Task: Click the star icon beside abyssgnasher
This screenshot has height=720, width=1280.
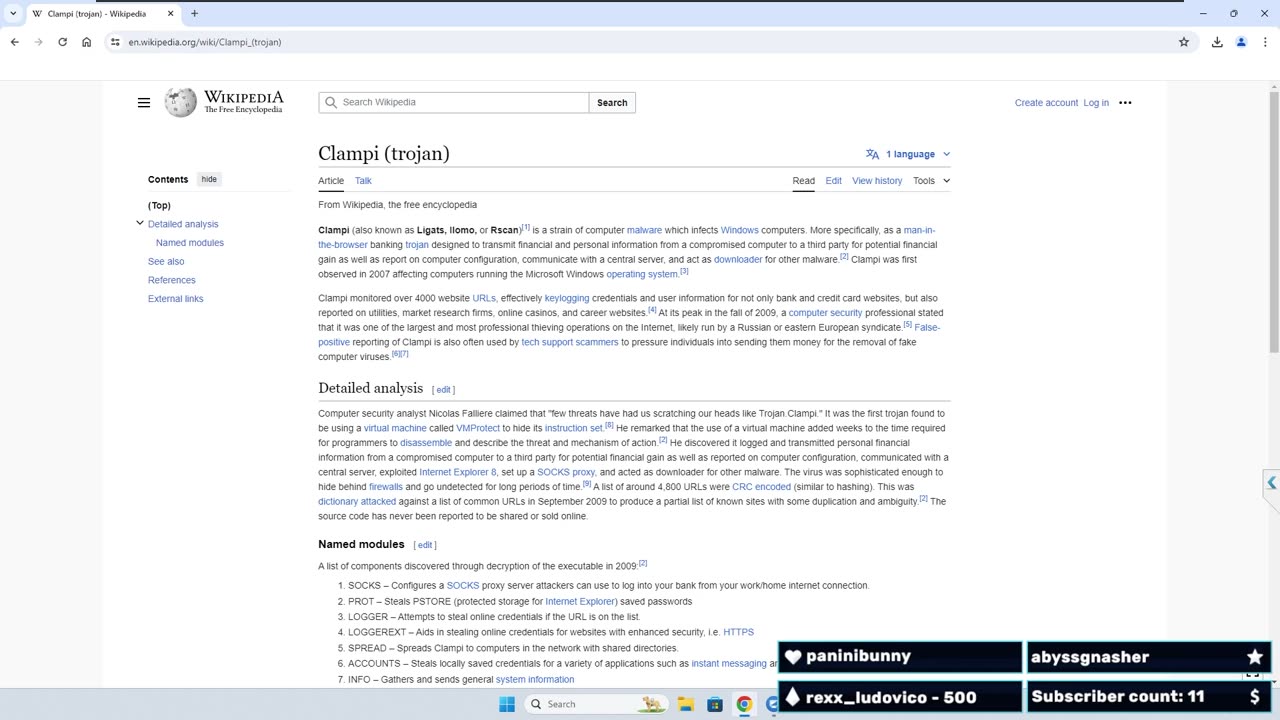Action: (1255, 657)
